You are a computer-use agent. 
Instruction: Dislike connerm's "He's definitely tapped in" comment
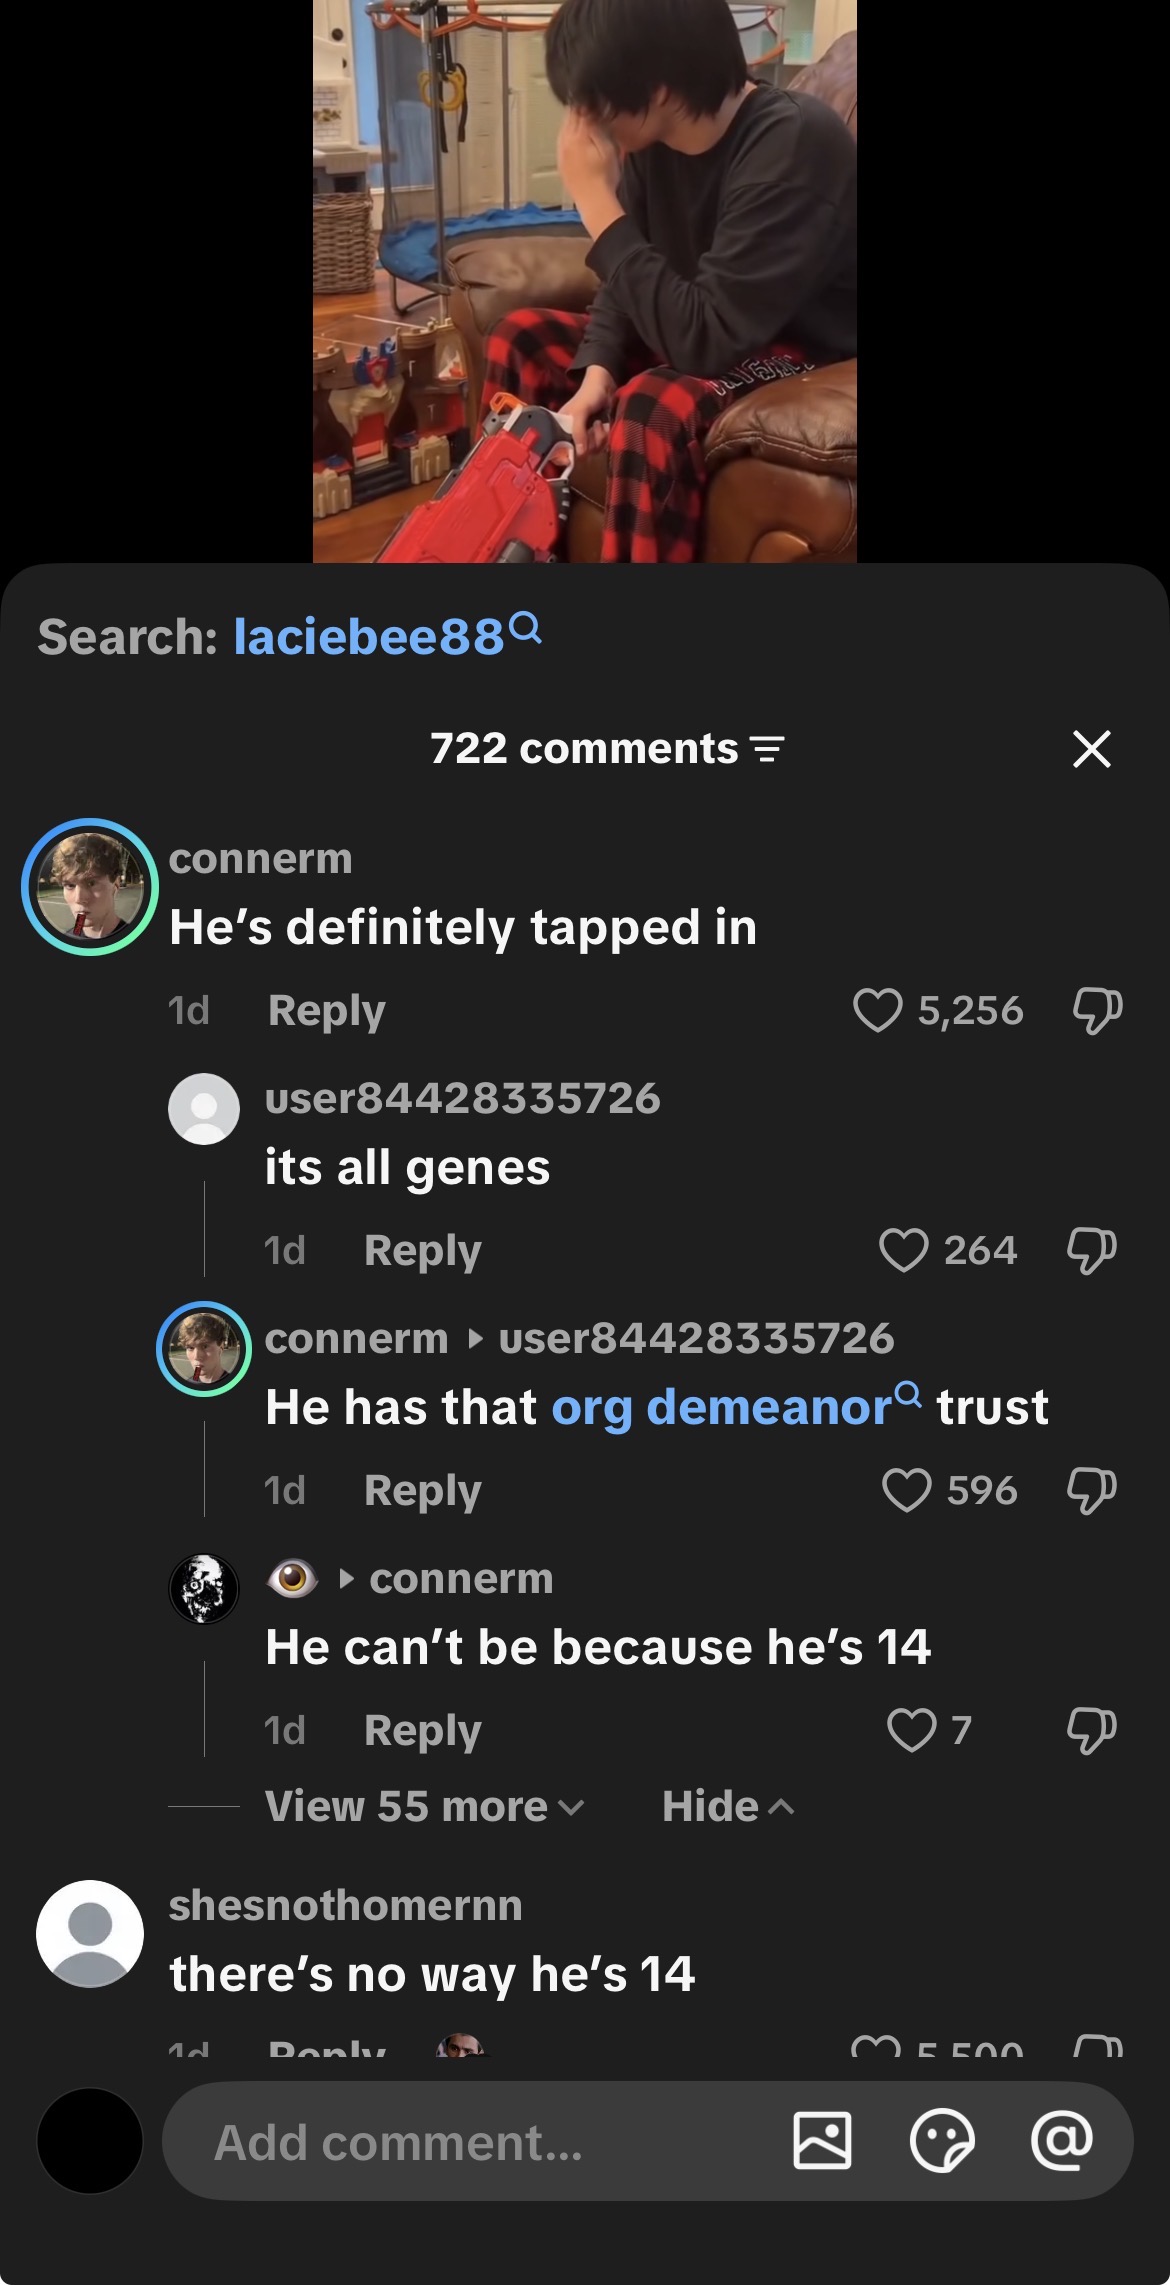[x=1097, y=1011]
